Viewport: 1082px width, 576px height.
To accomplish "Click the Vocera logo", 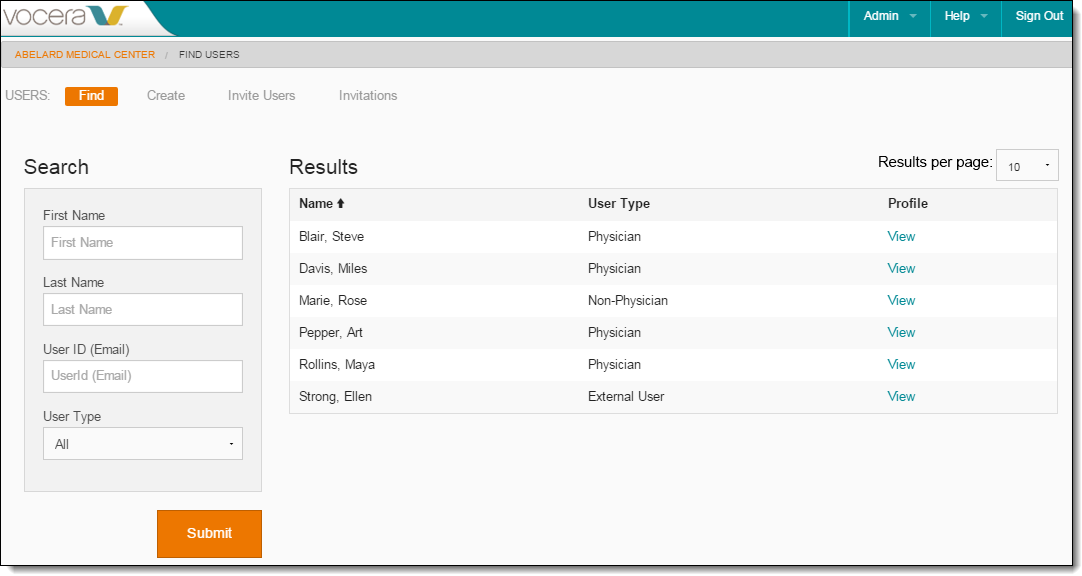I will point(66,17).
